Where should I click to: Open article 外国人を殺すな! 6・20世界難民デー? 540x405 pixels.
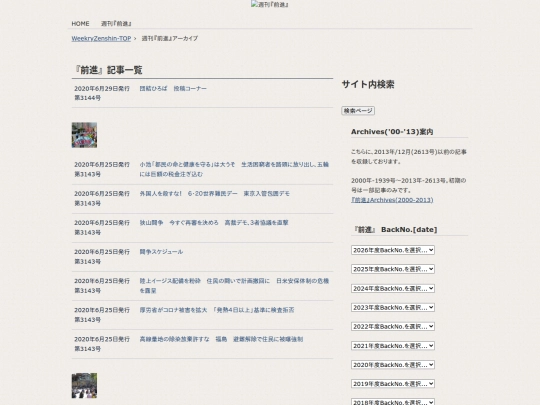[214, 194]
